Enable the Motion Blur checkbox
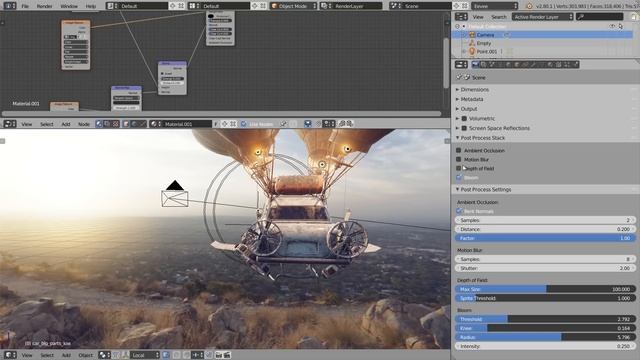640x360 pixels. click(x=459, y=159)
